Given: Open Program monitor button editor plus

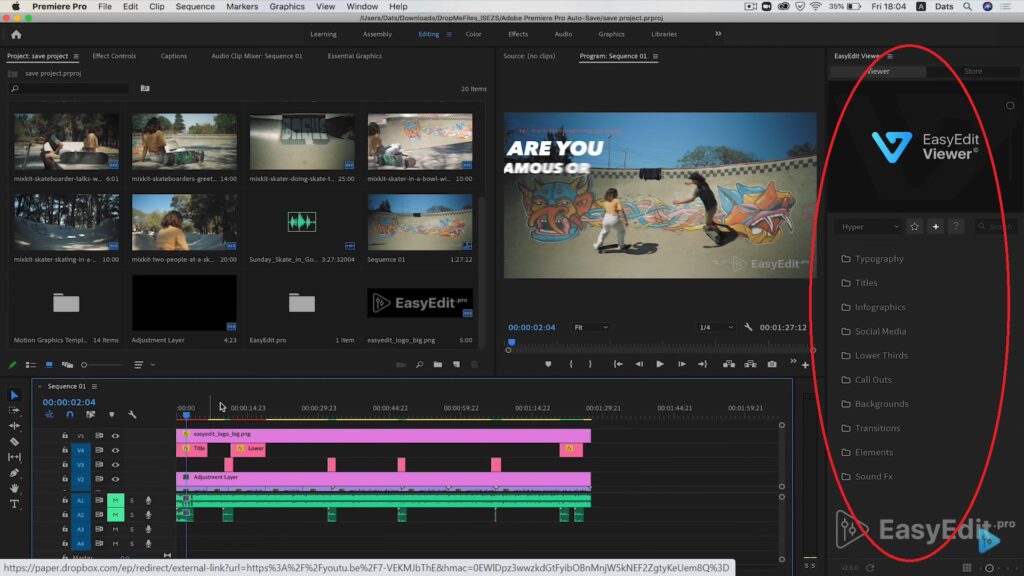Looking at the screenshot, I should (805, 365).
